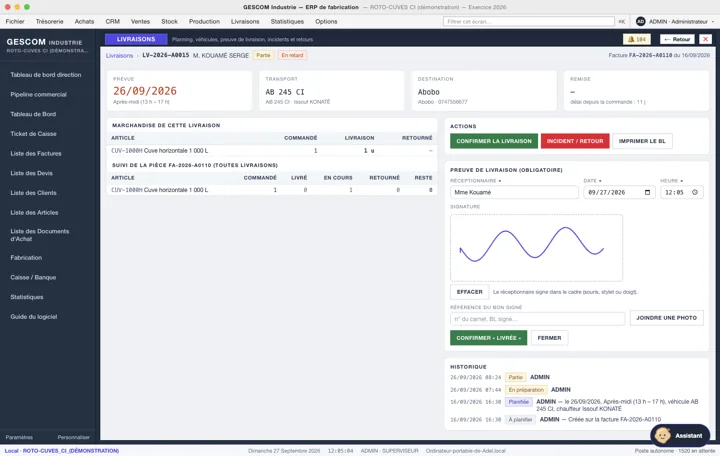720x456 pixels.
Task: Click the En préparation history badge
Action: click(526, 390)
